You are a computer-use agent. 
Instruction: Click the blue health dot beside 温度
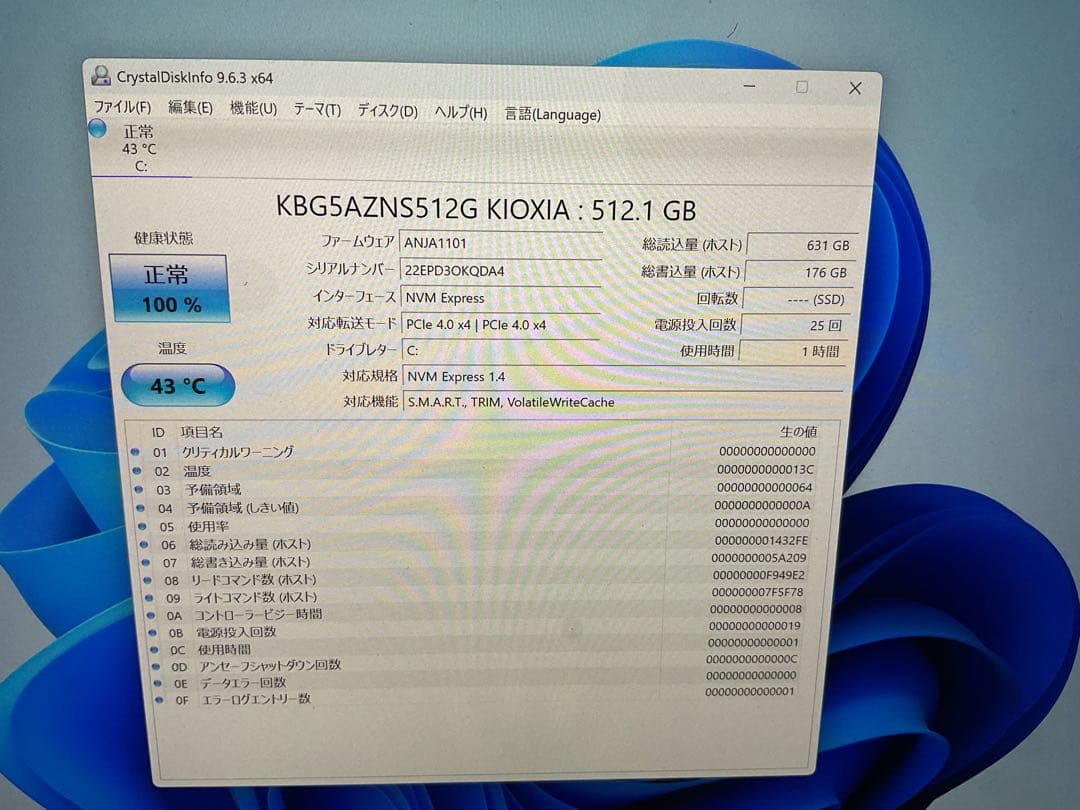coord(137,470)
